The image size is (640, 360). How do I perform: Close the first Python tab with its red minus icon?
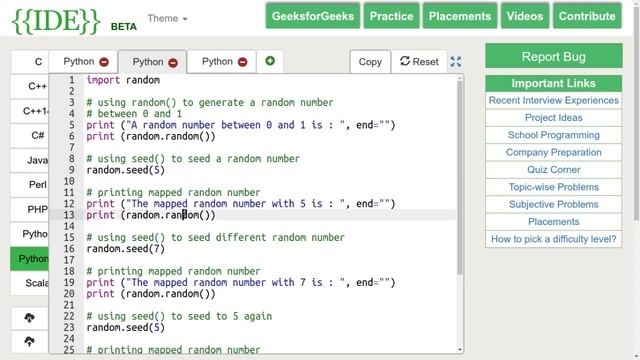[104, 62]
